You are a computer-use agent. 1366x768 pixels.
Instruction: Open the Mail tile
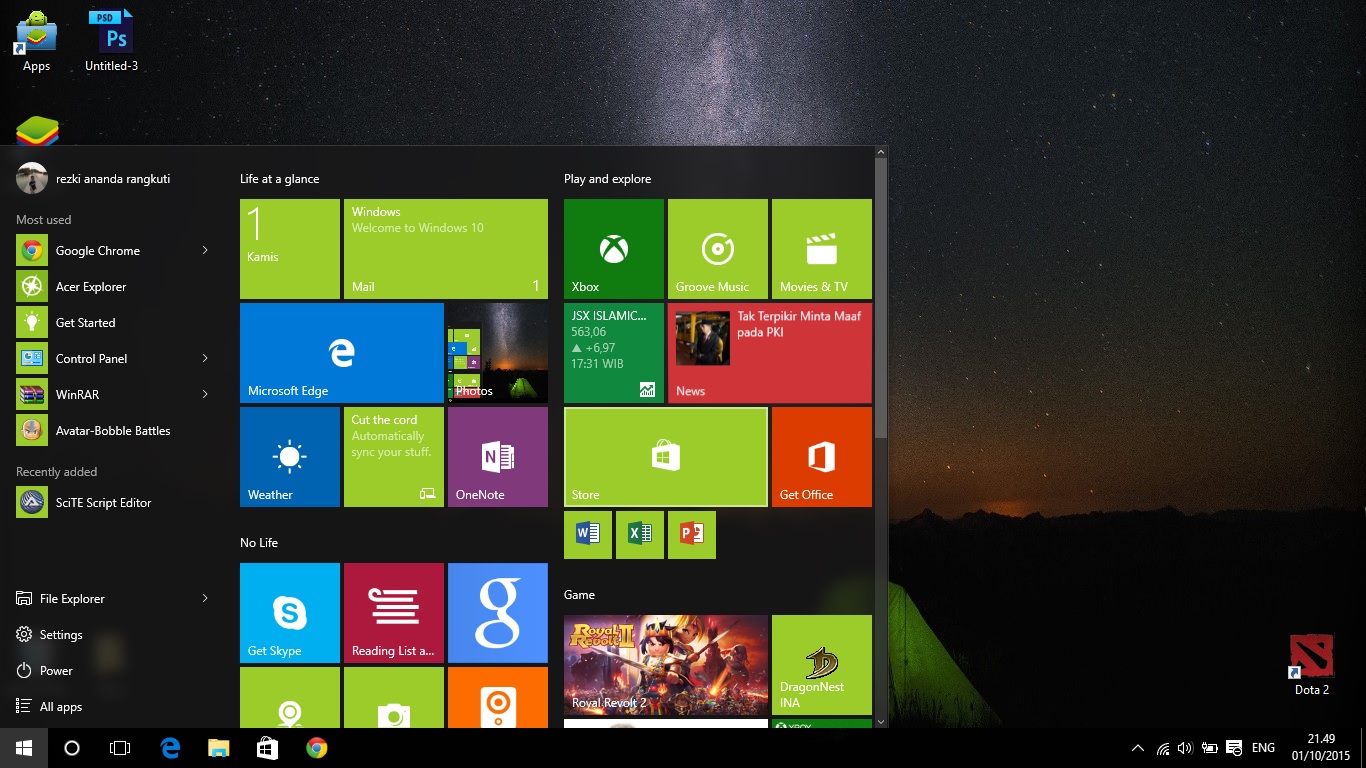click(445, 248)
